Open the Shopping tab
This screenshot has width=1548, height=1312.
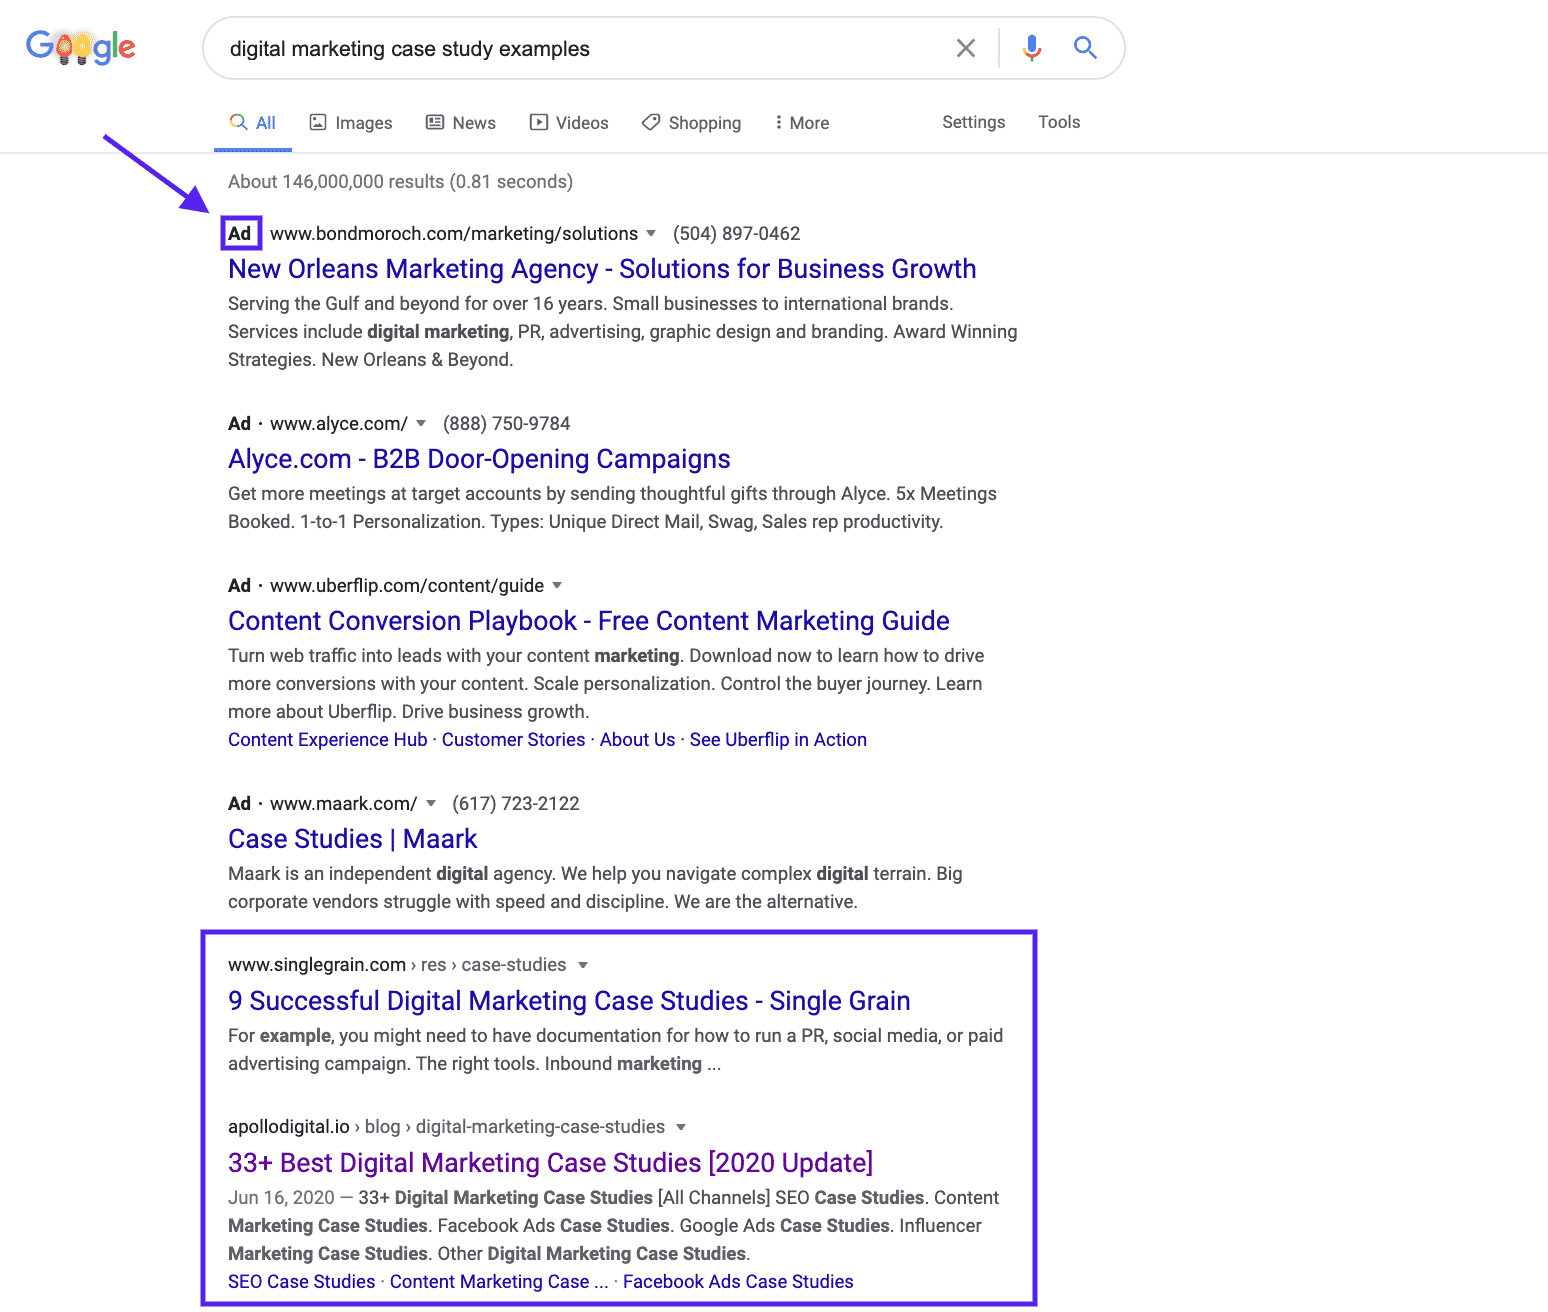[692, 123]
